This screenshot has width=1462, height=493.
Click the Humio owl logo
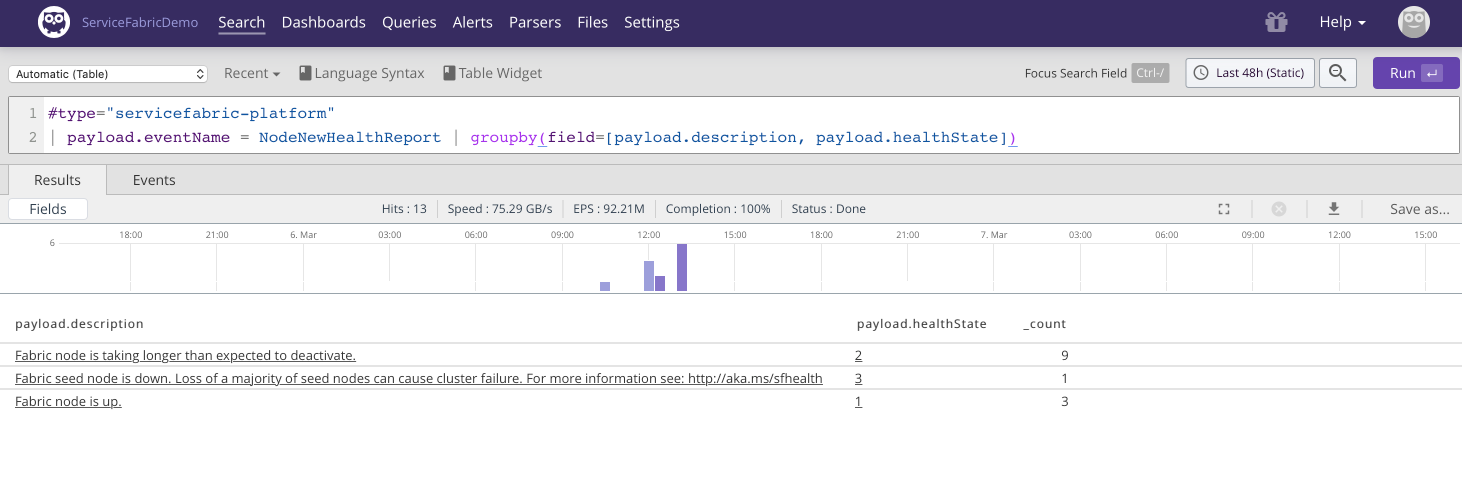coord(54,22)
